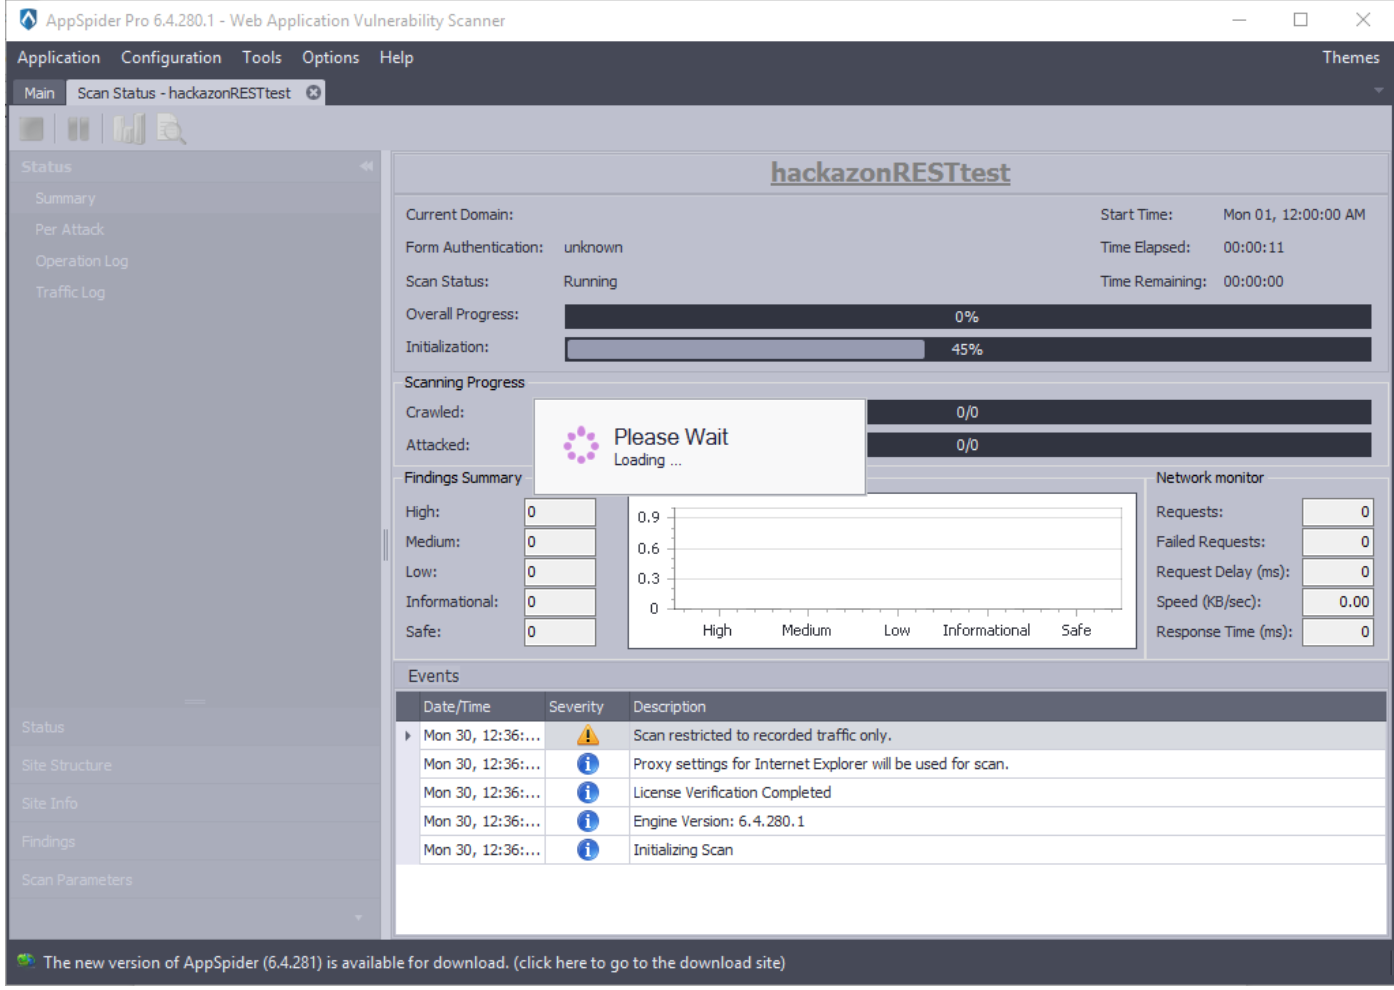Click the info icon for License Verification event
The width and height of the screenshot is (1394, 990).
[588, 793]
